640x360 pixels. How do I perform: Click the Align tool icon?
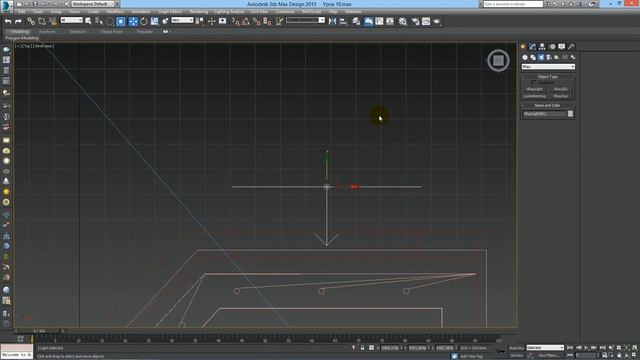click(343, 21)
